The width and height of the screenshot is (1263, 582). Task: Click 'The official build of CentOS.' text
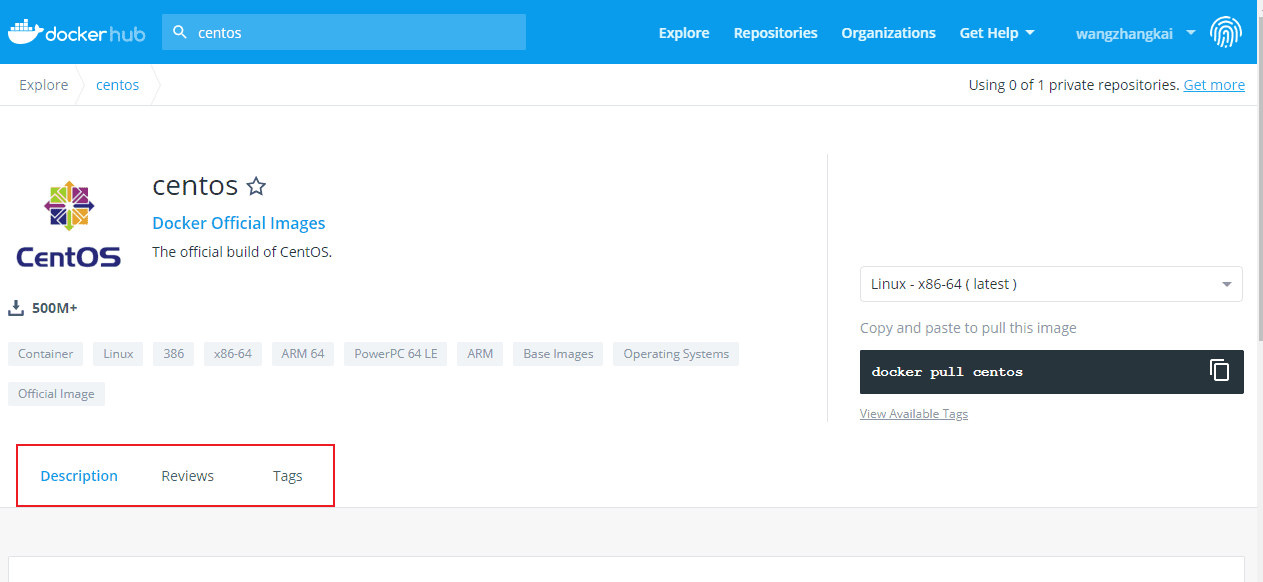pos(242,252)
